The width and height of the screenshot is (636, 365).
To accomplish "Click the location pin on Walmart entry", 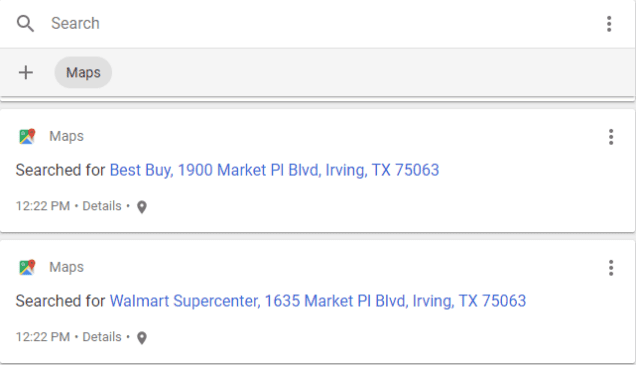I will pos(142,338).
